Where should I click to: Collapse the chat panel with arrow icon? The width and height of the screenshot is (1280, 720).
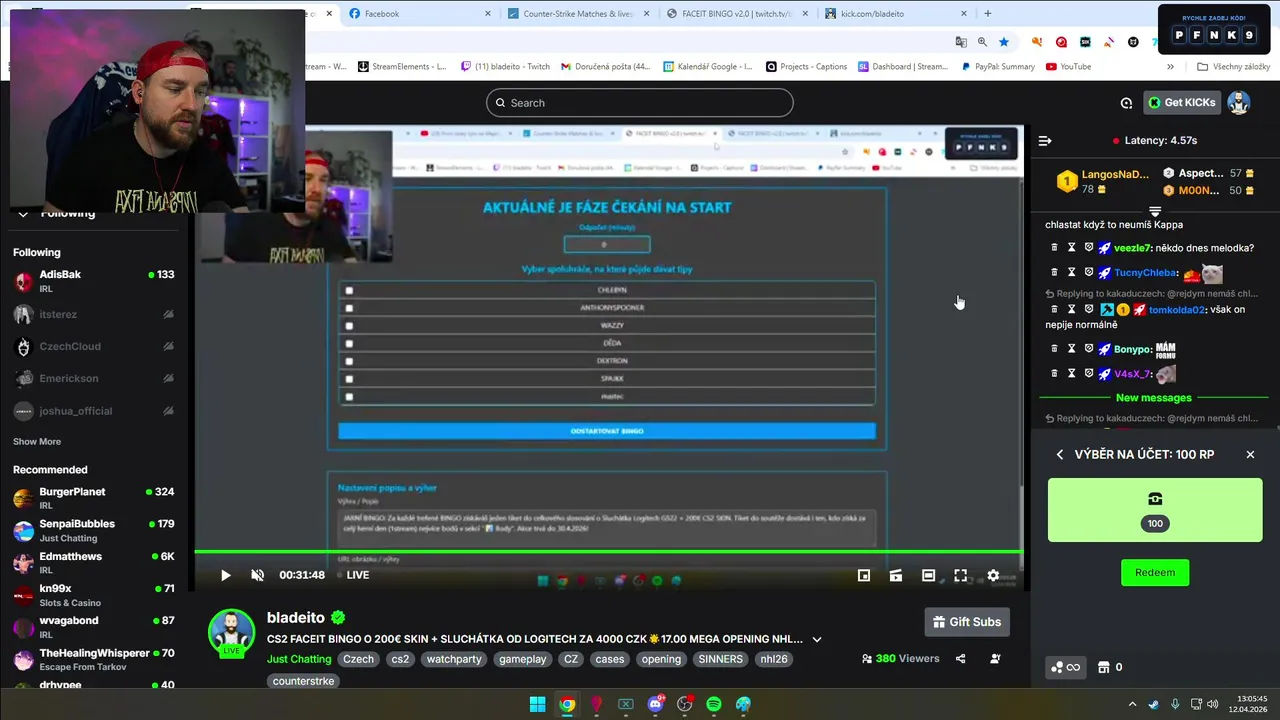point(1045,141)
